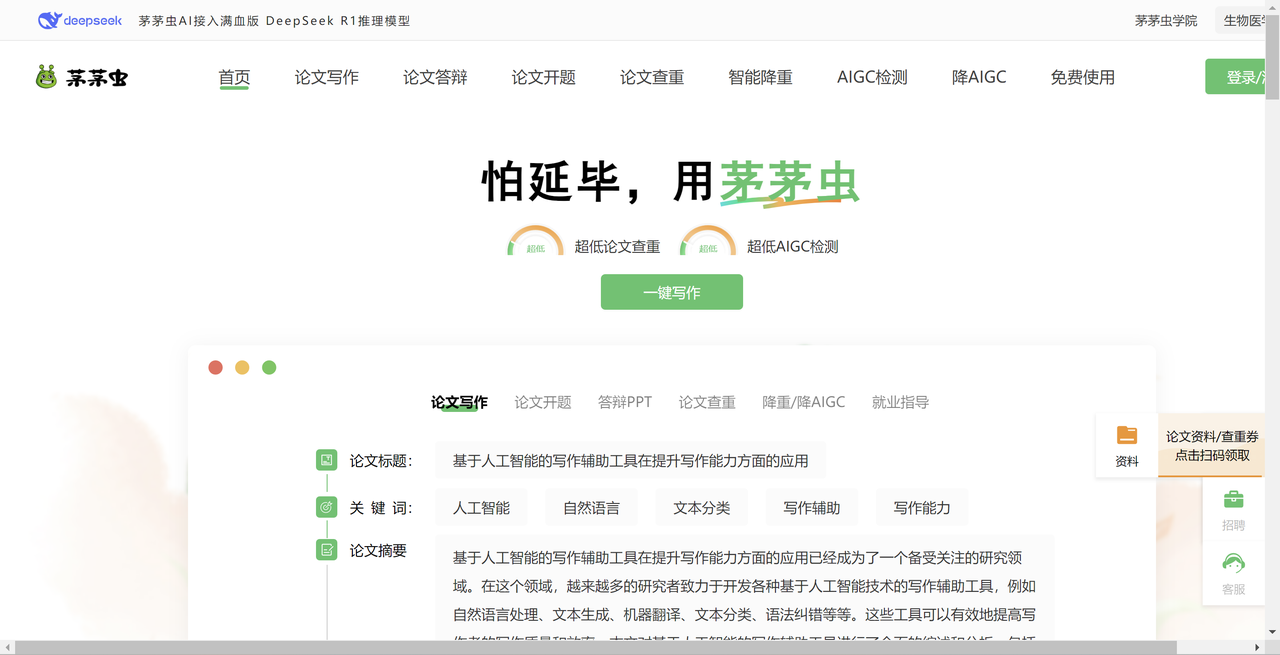Select the 就业指导 tab

click(900, 402)
